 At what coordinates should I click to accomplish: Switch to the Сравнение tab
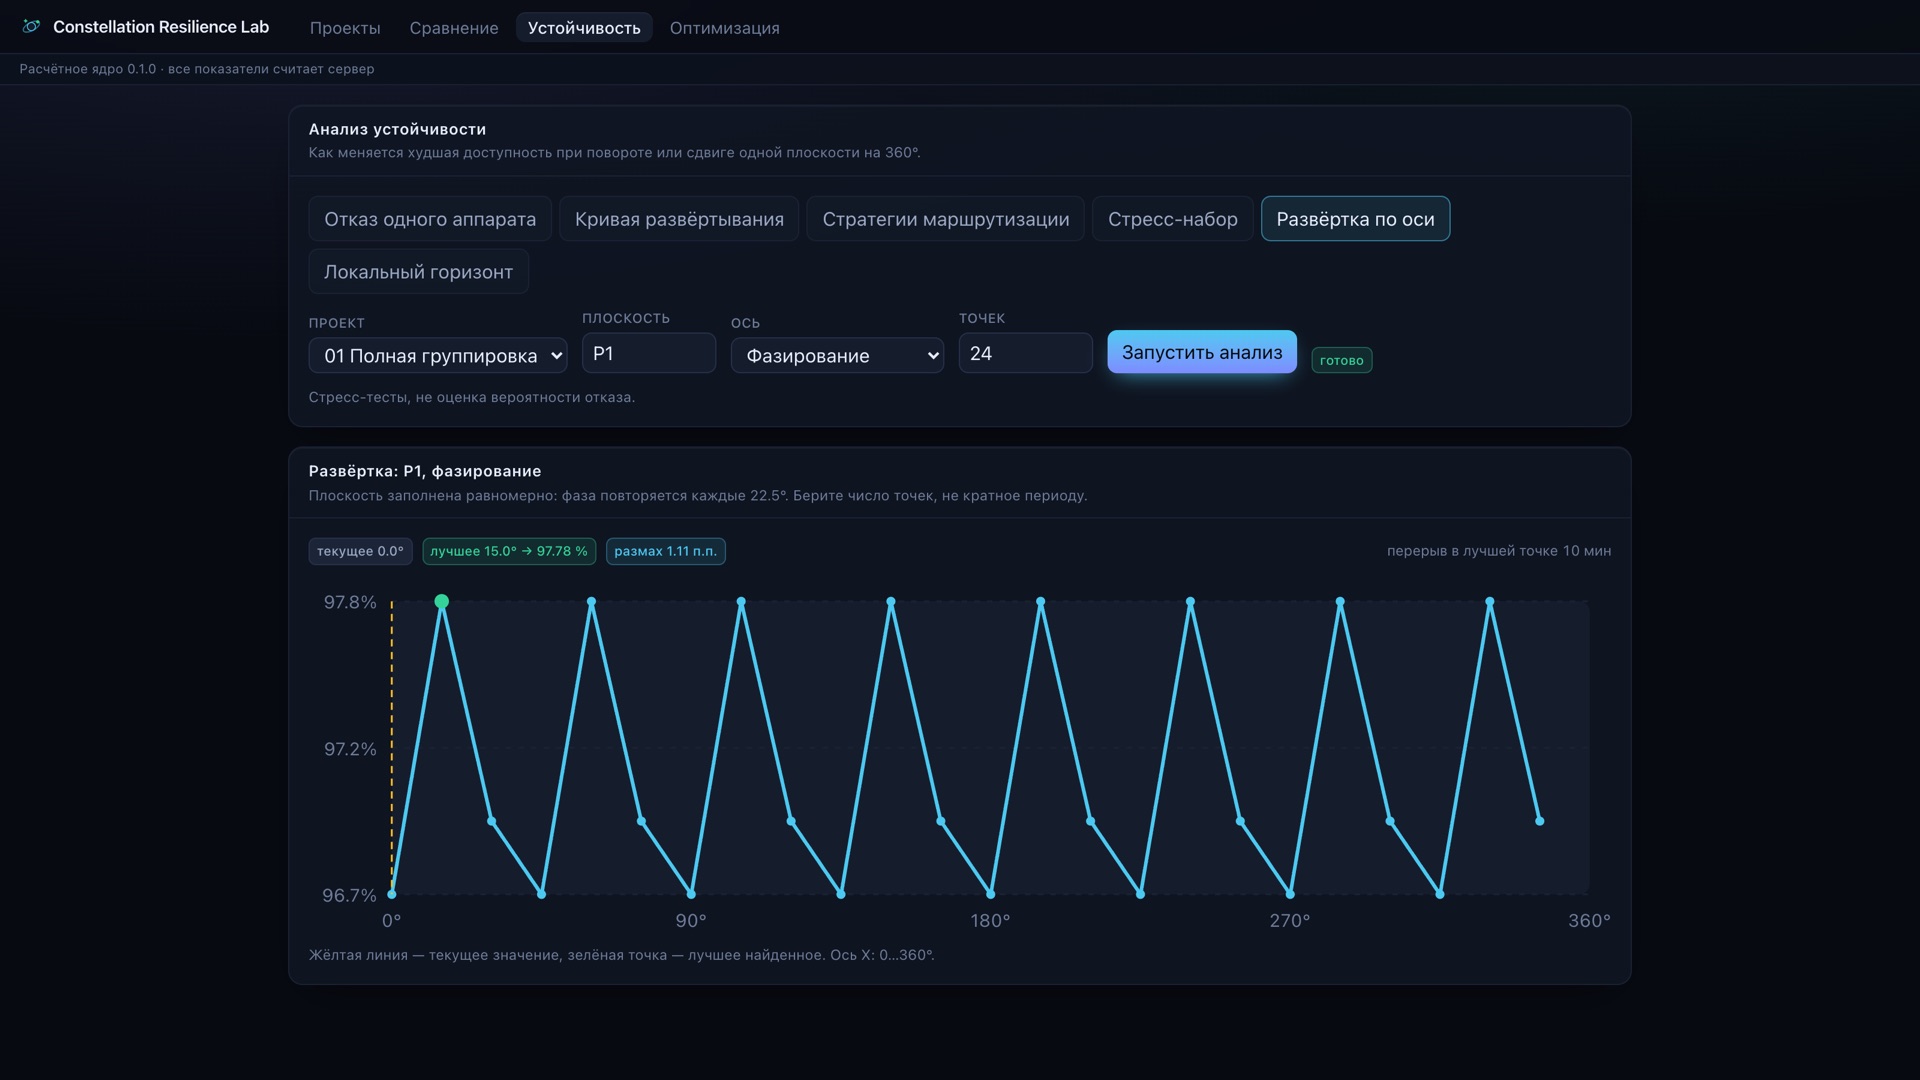coord(454,28)
